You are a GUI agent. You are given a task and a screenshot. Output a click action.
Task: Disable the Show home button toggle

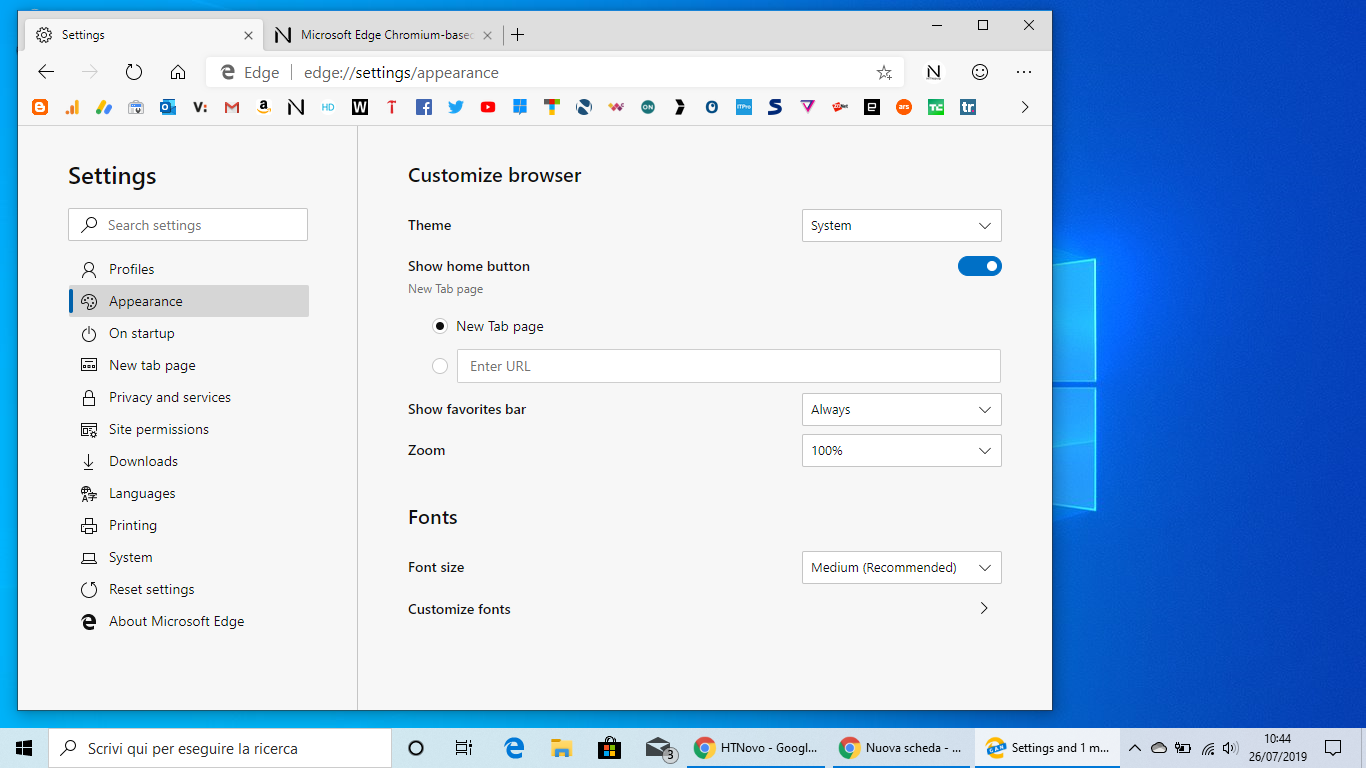(x=980, y=266)
